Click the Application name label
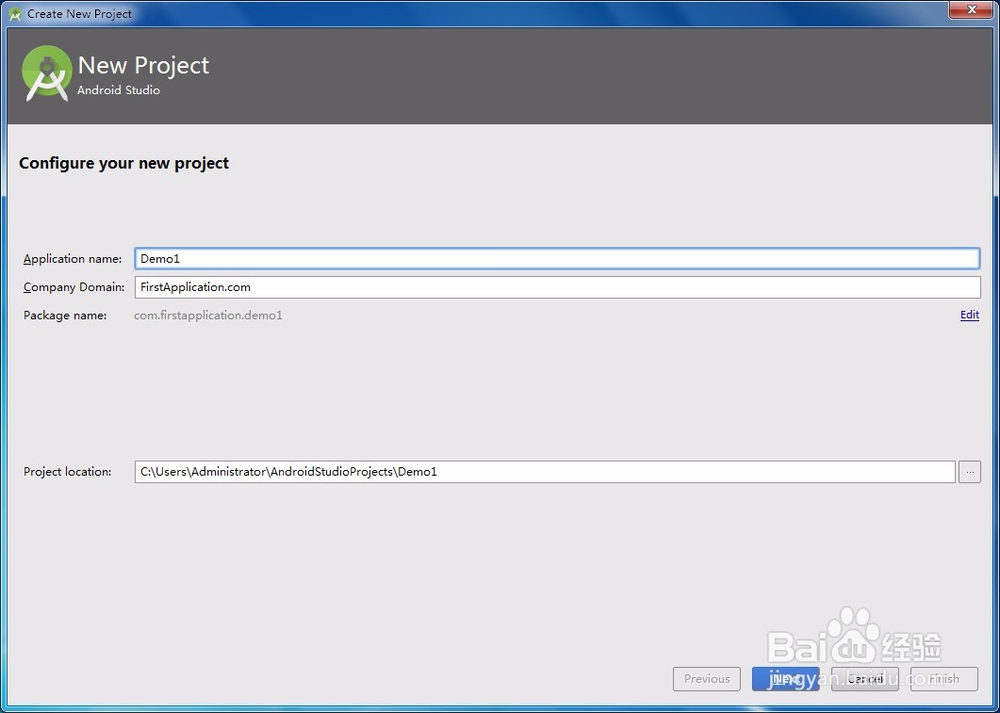Viewport: 1000px width, 713px height. pyautogui.click(x=73, y=259)
